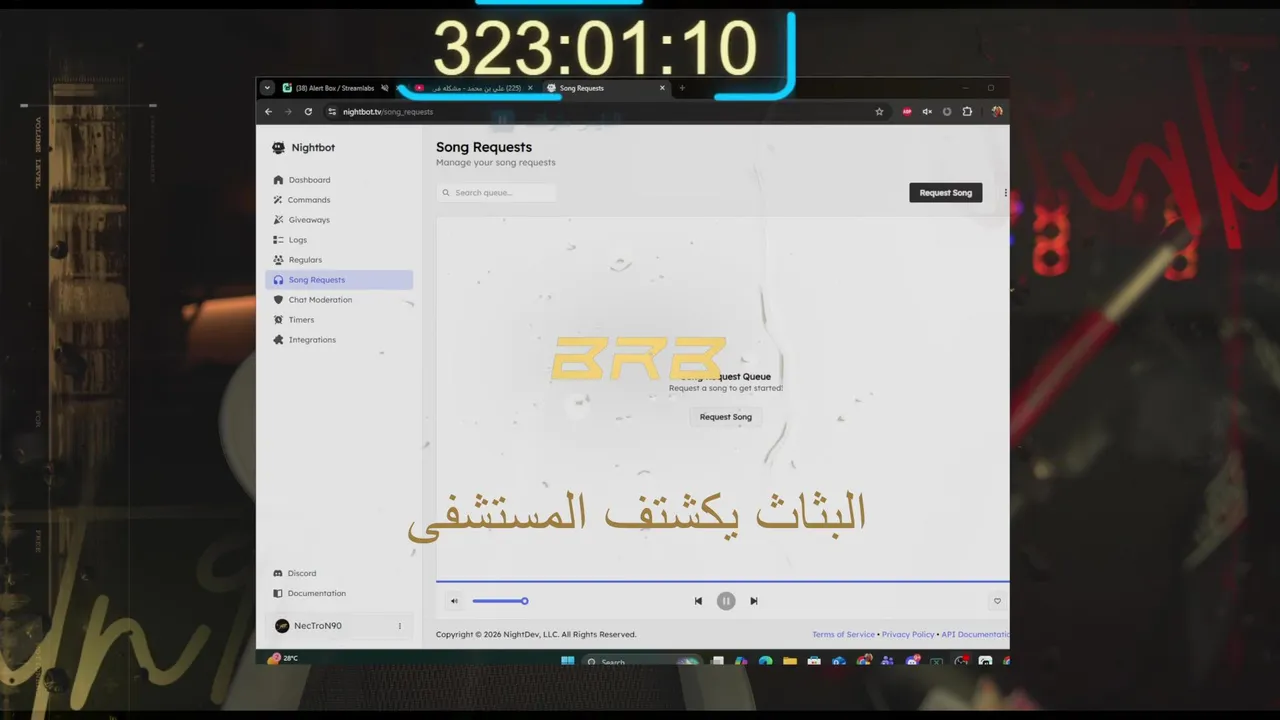Open the Dashboard page in Nightbot sidebar
This screenshot has width=1280, height=720.
pos(339,180)
